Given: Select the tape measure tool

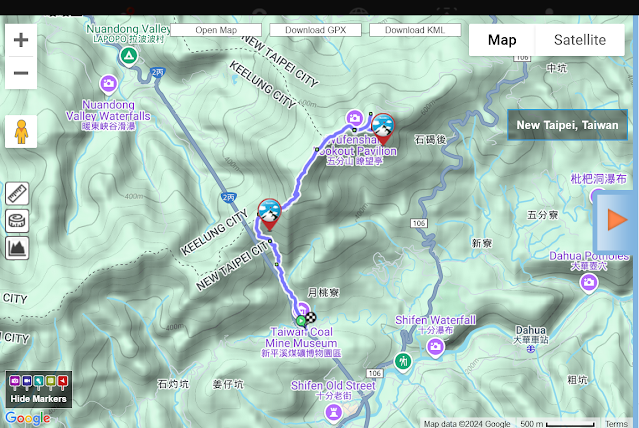Looking at the screenshot, I should (17, 221).
